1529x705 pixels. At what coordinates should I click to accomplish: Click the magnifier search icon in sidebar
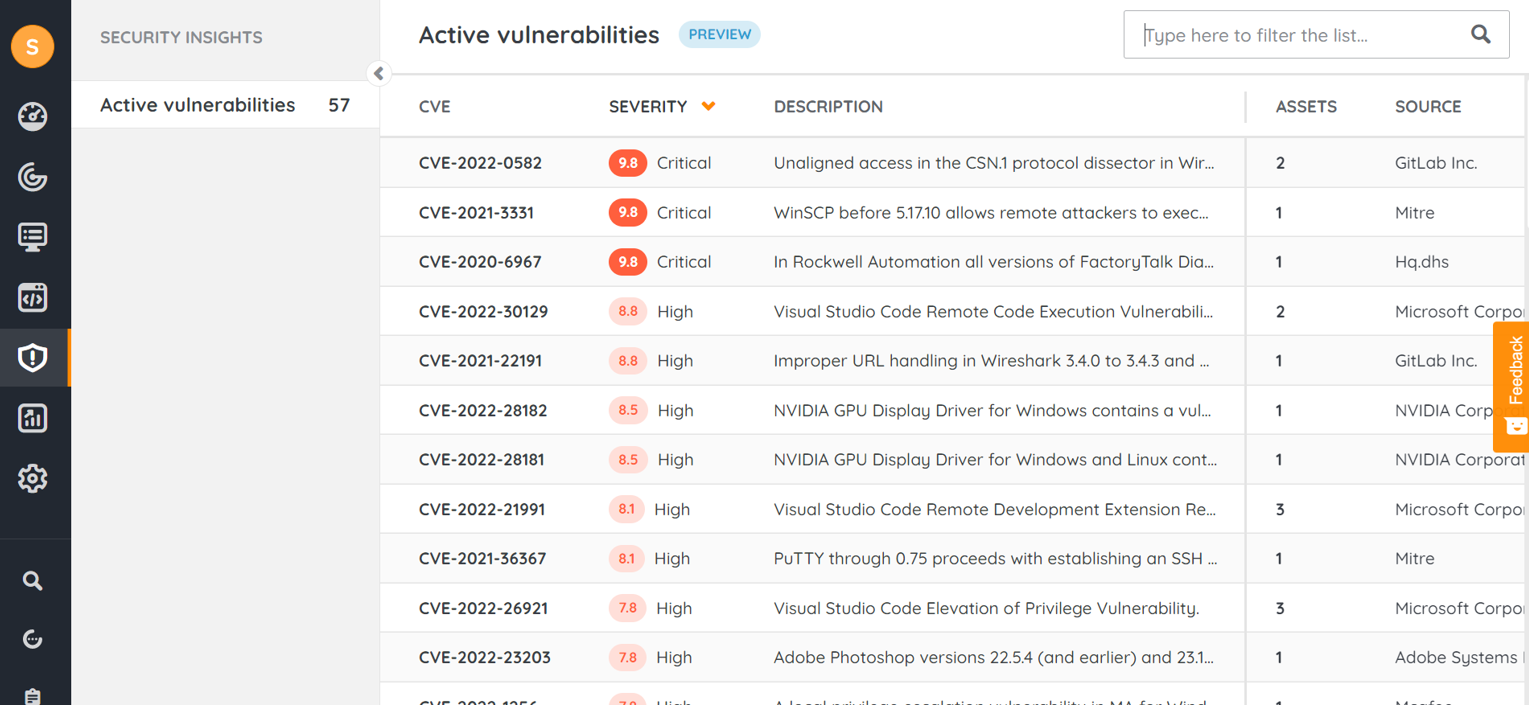click(x=33, y=581)
